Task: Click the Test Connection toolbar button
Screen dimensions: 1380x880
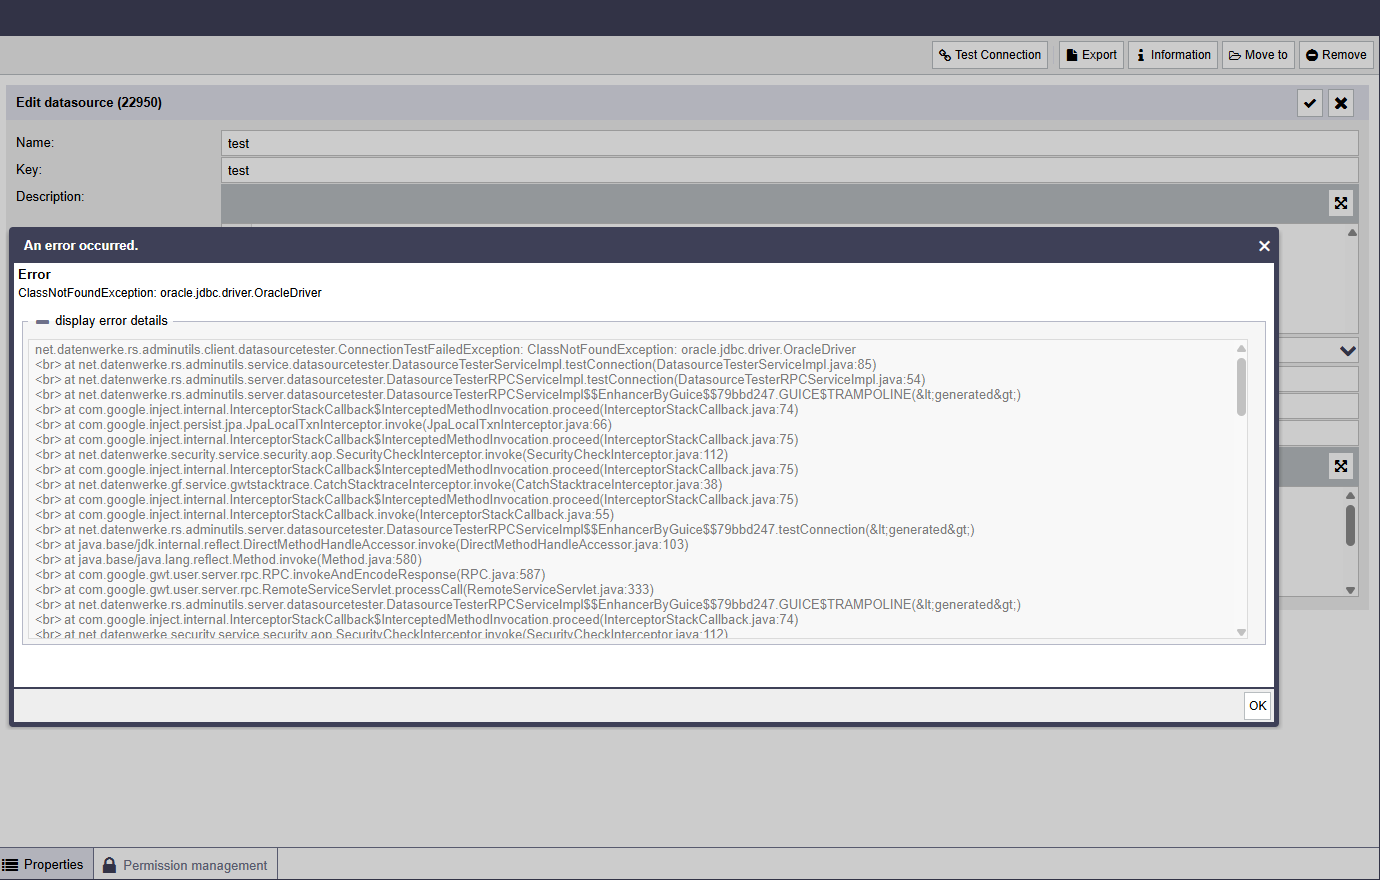Action: point(989,55)
